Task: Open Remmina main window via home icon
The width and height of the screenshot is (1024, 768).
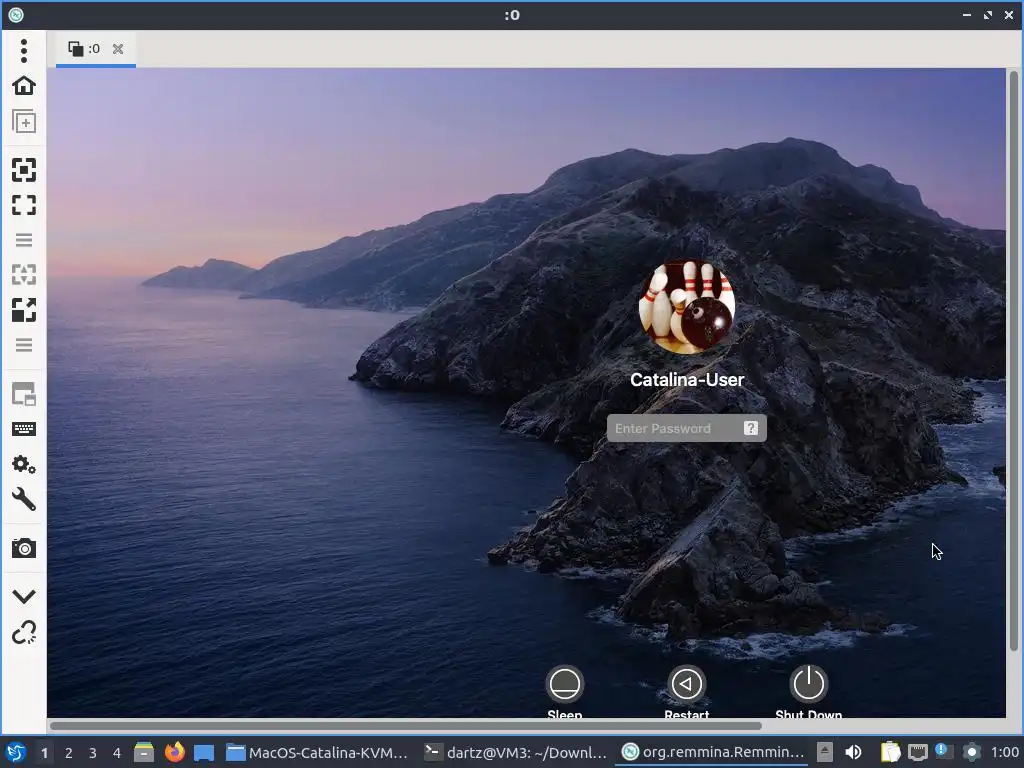Action: [24, 86]
